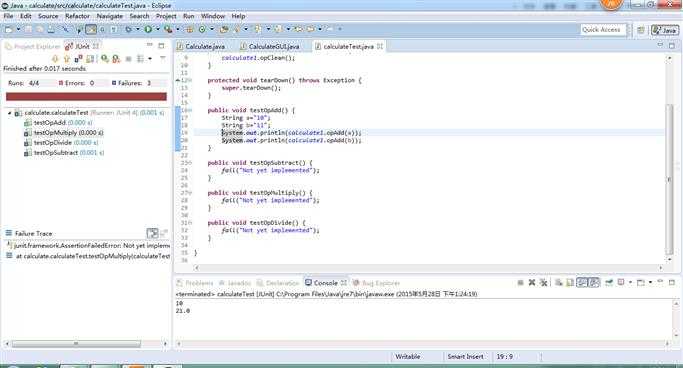Select the testOpDivide test result
683x368 pixels.
tap(61, 143)
